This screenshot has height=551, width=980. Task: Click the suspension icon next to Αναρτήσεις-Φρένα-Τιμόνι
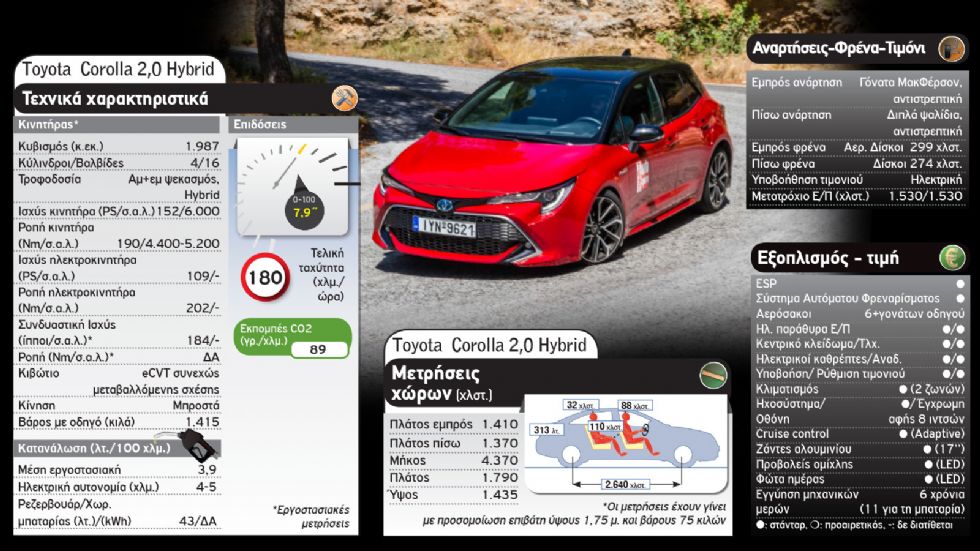[951, 48]
